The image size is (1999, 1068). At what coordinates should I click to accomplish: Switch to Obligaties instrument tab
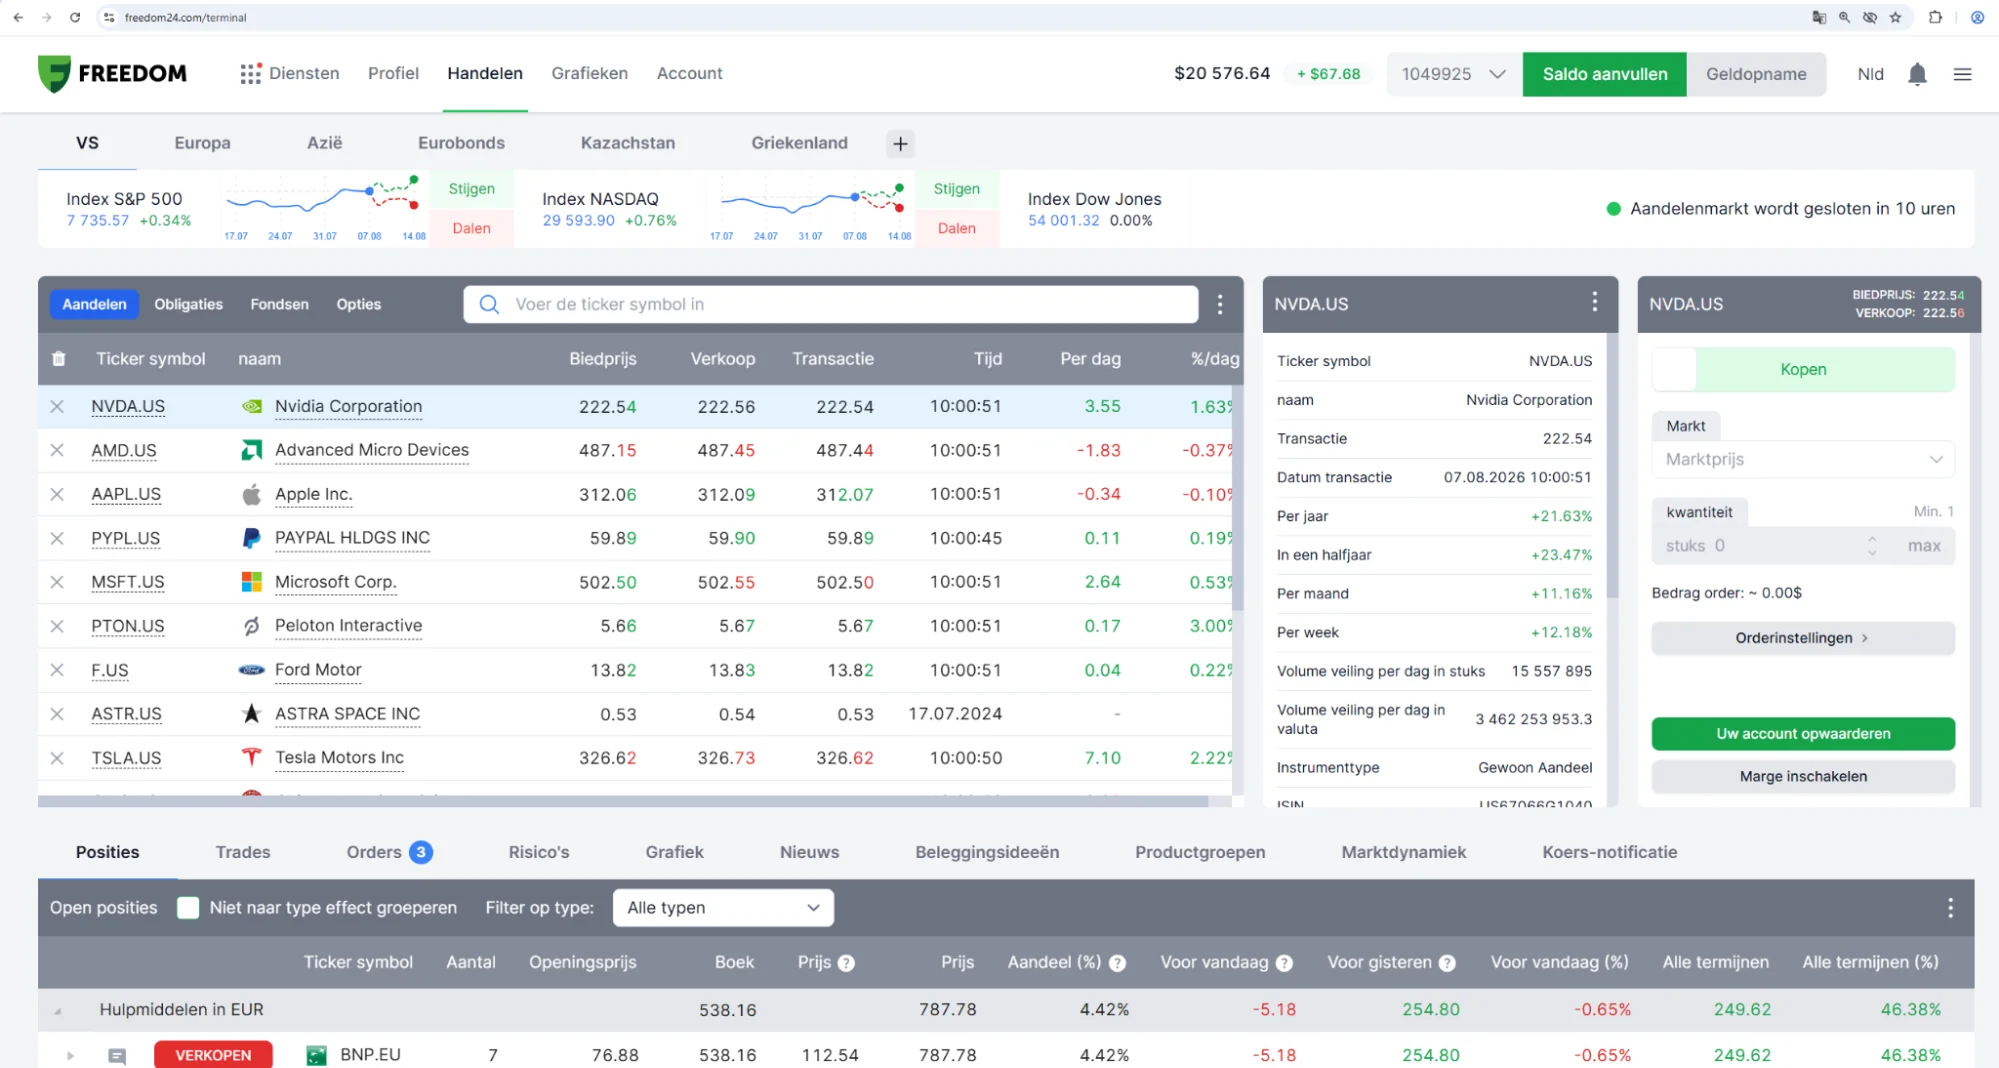[188, 304]
